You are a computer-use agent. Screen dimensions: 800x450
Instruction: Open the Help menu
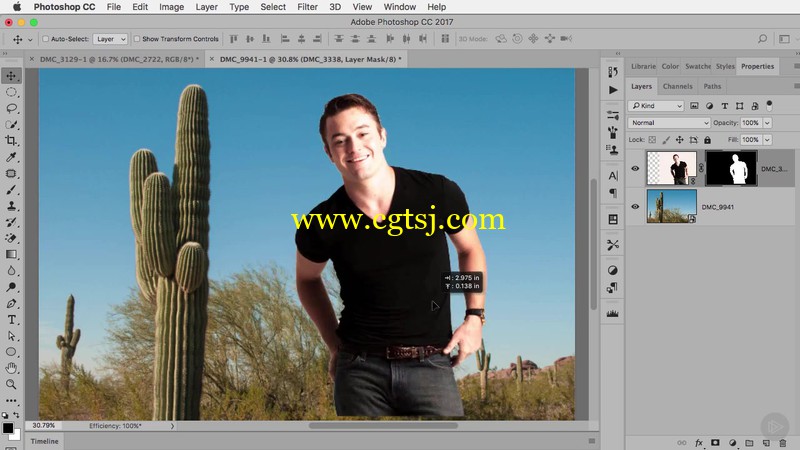(x=436, y=7)
